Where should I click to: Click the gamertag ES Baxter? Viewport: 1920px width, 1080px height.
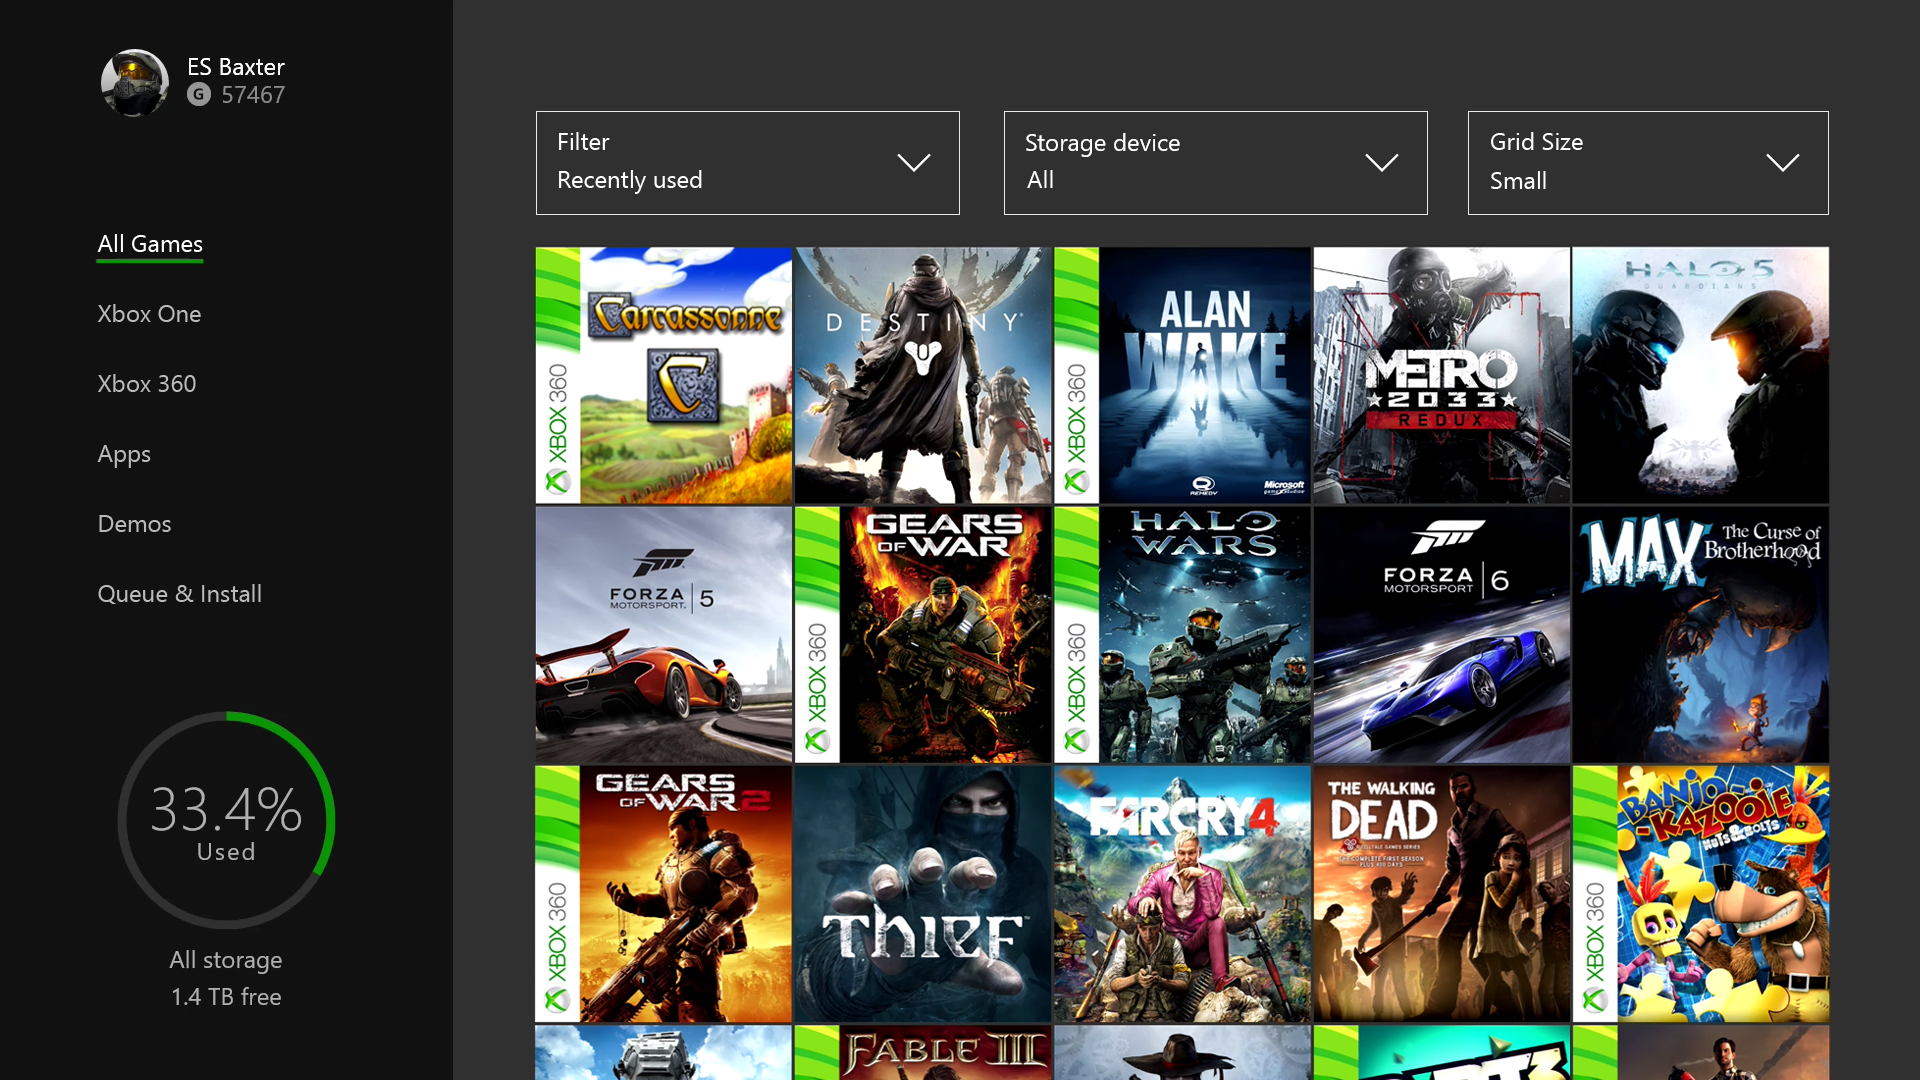pyautogui.click(x=236, y=67)
